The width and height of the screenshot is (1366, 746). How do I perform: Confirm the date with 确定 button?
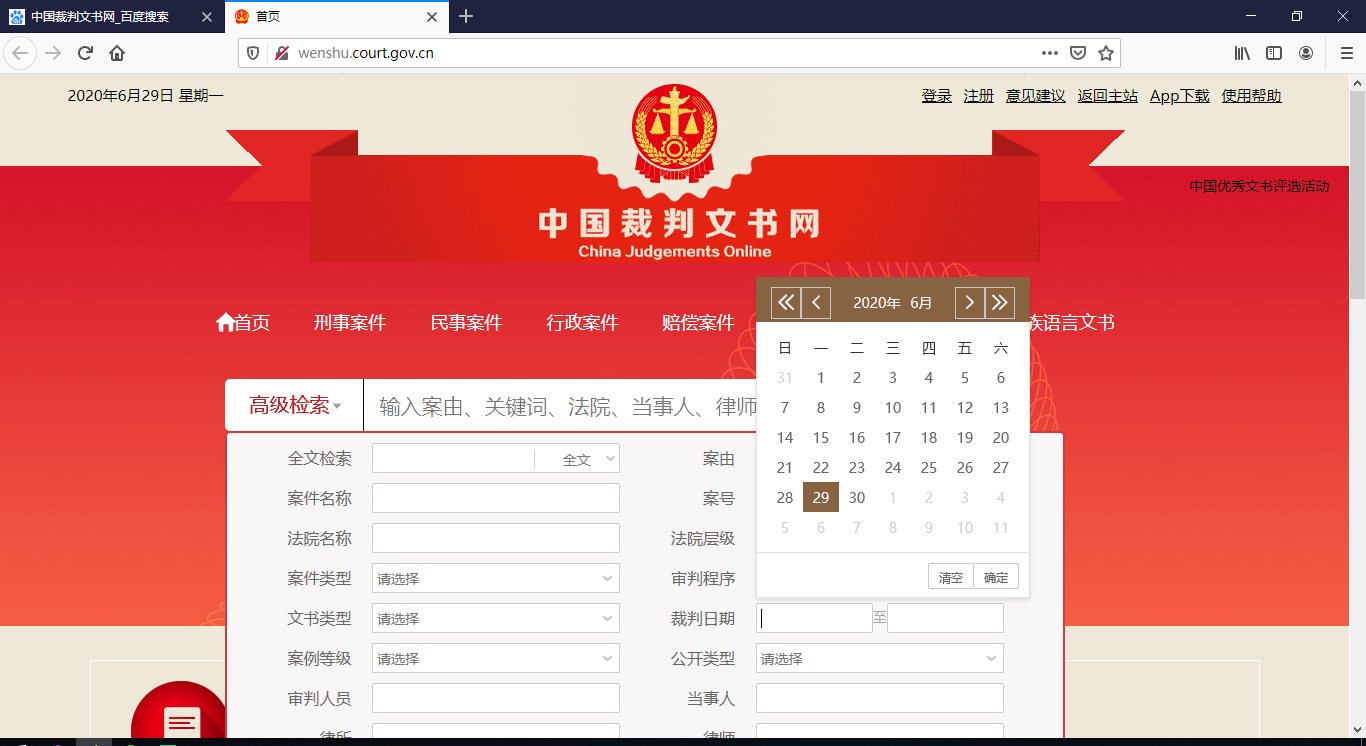(995, 575)
